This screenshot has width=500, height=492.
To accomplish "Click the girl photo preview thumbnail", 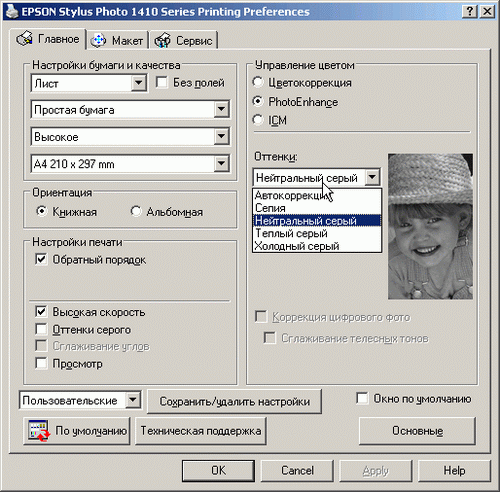I will pyautogui.click(x=430, y=226).
